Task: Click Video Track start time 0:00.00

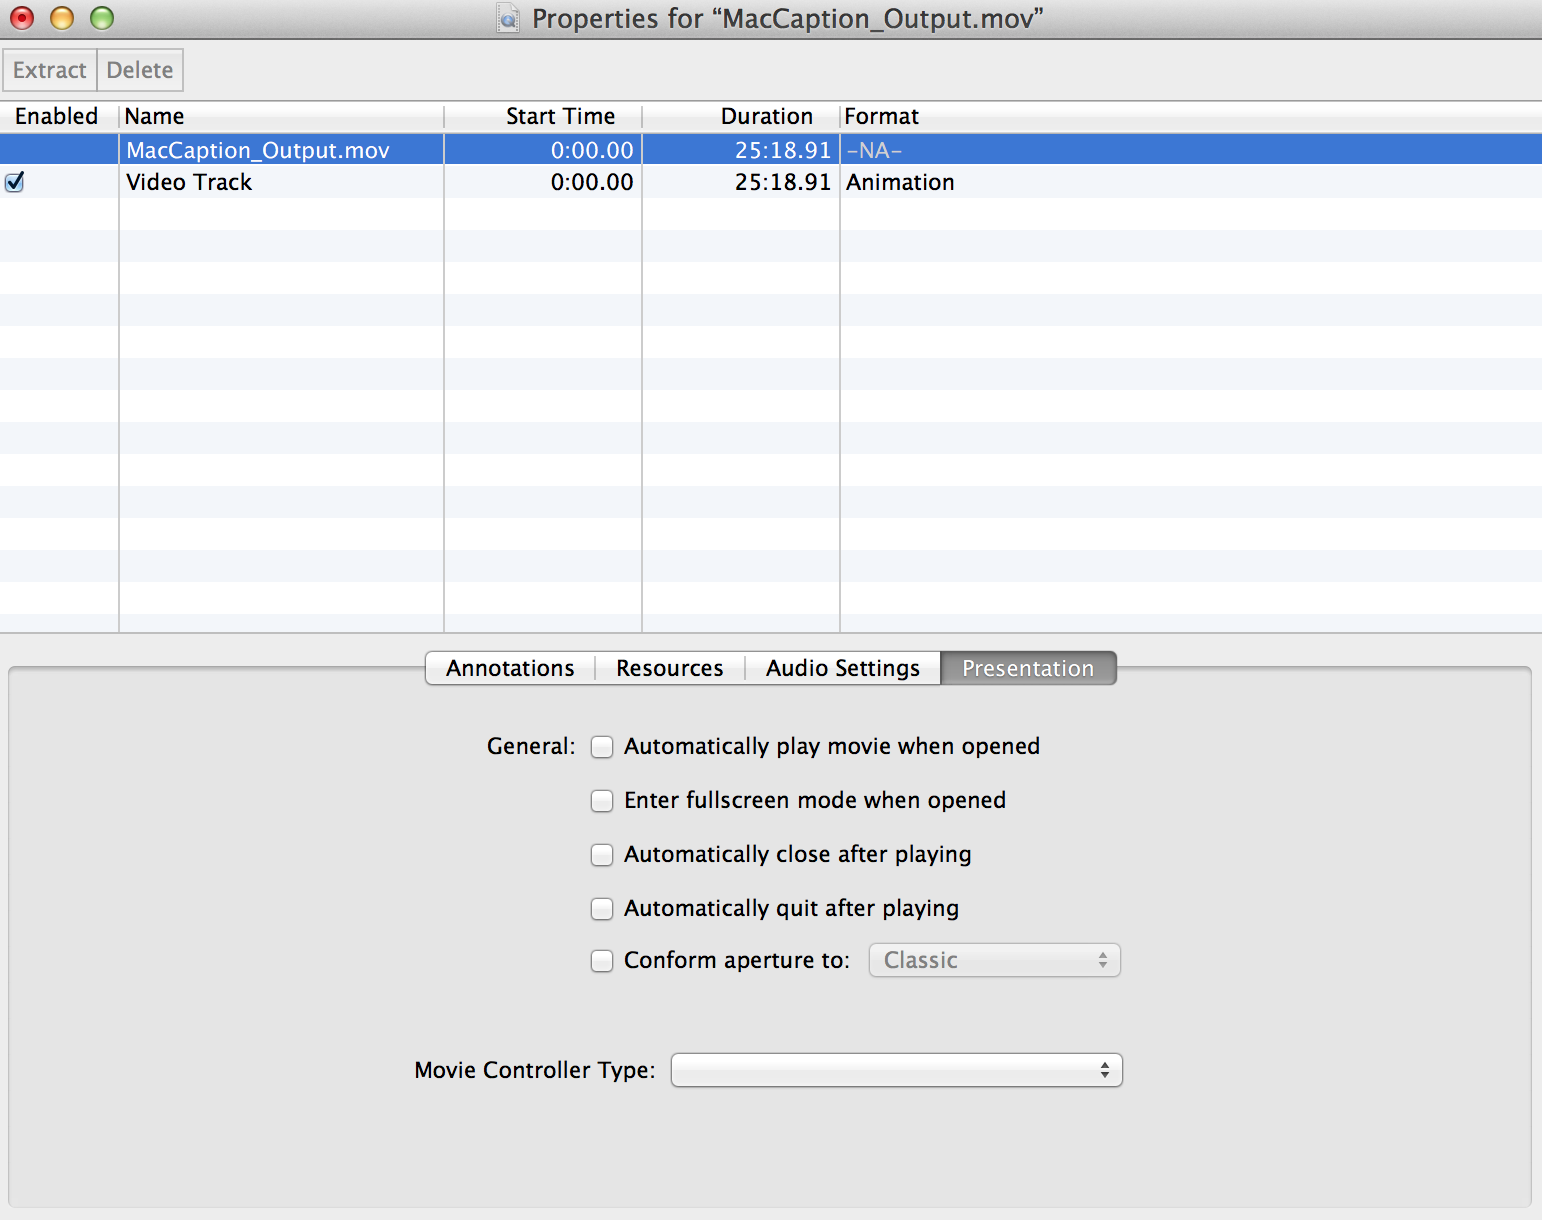Action: (x=592, y=182)
